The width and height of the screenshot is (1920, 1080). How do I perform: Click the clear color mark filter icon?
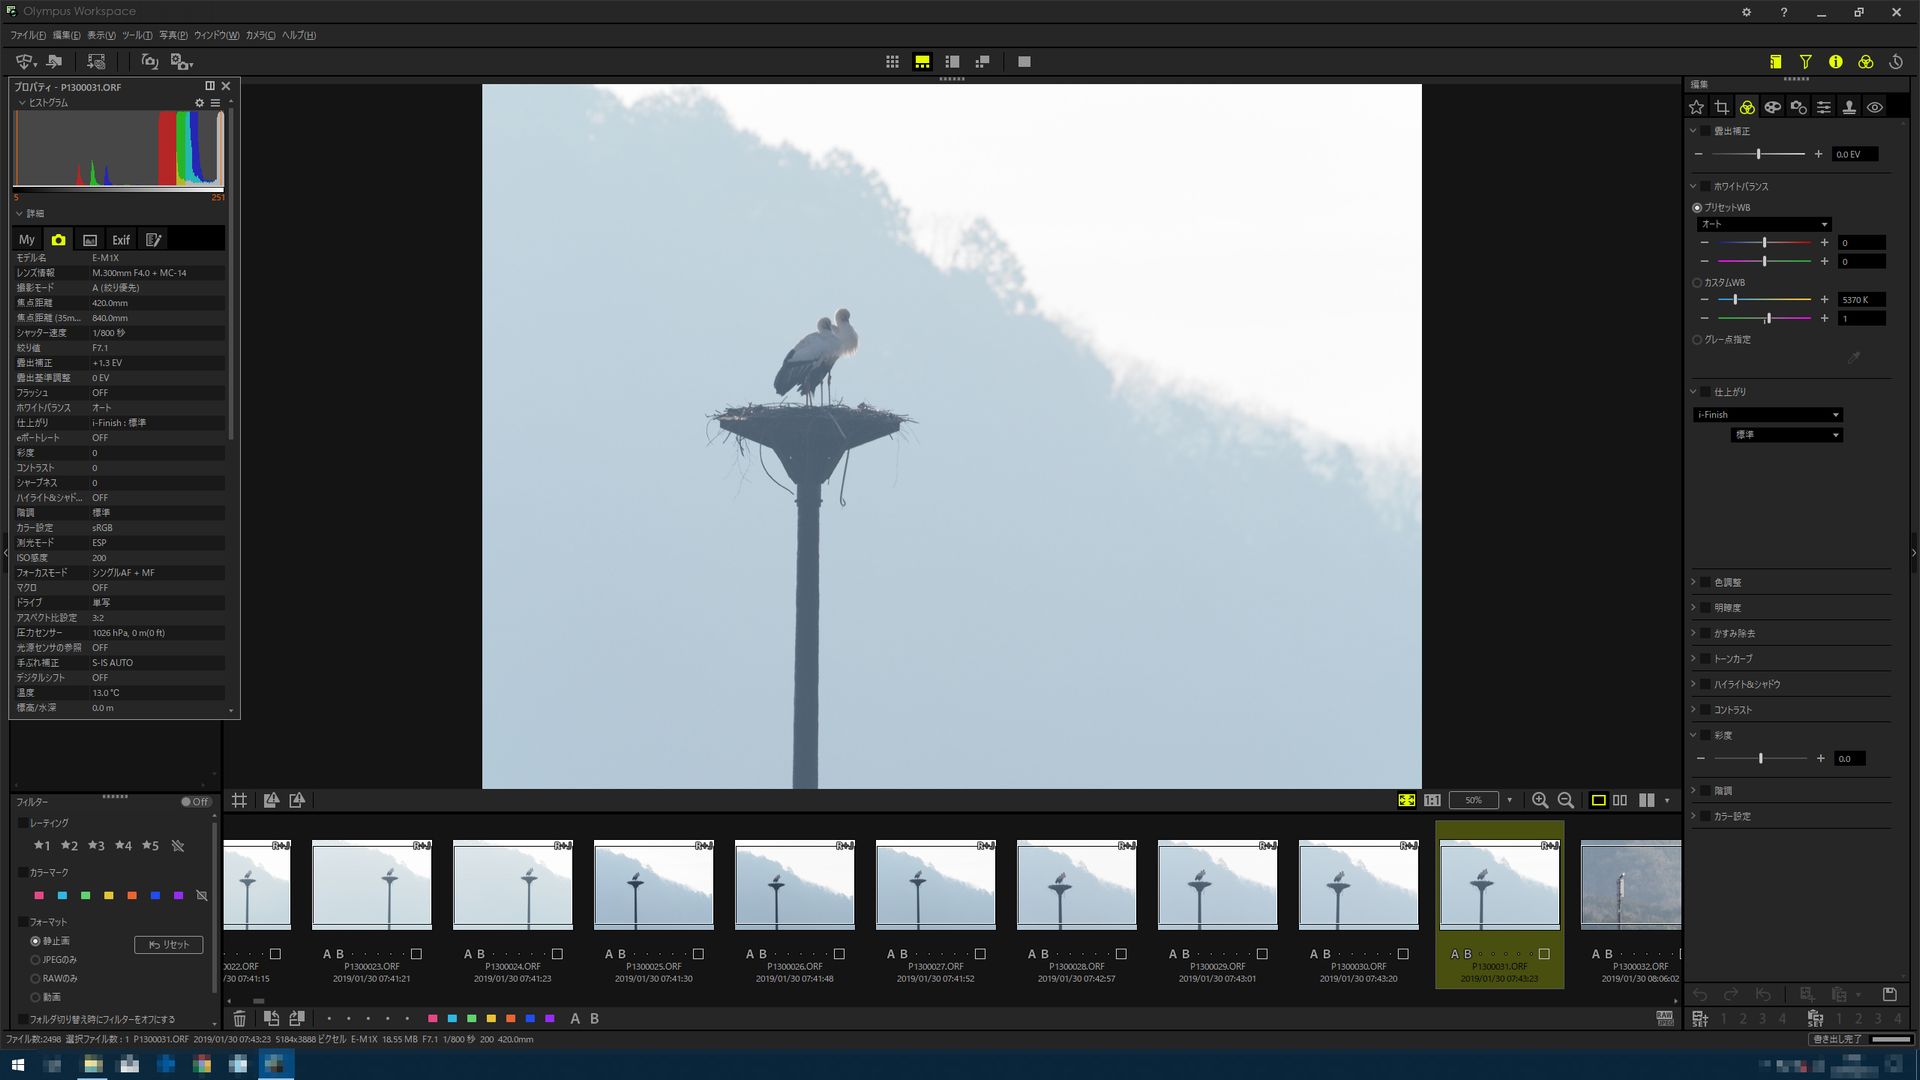[202, 895]
